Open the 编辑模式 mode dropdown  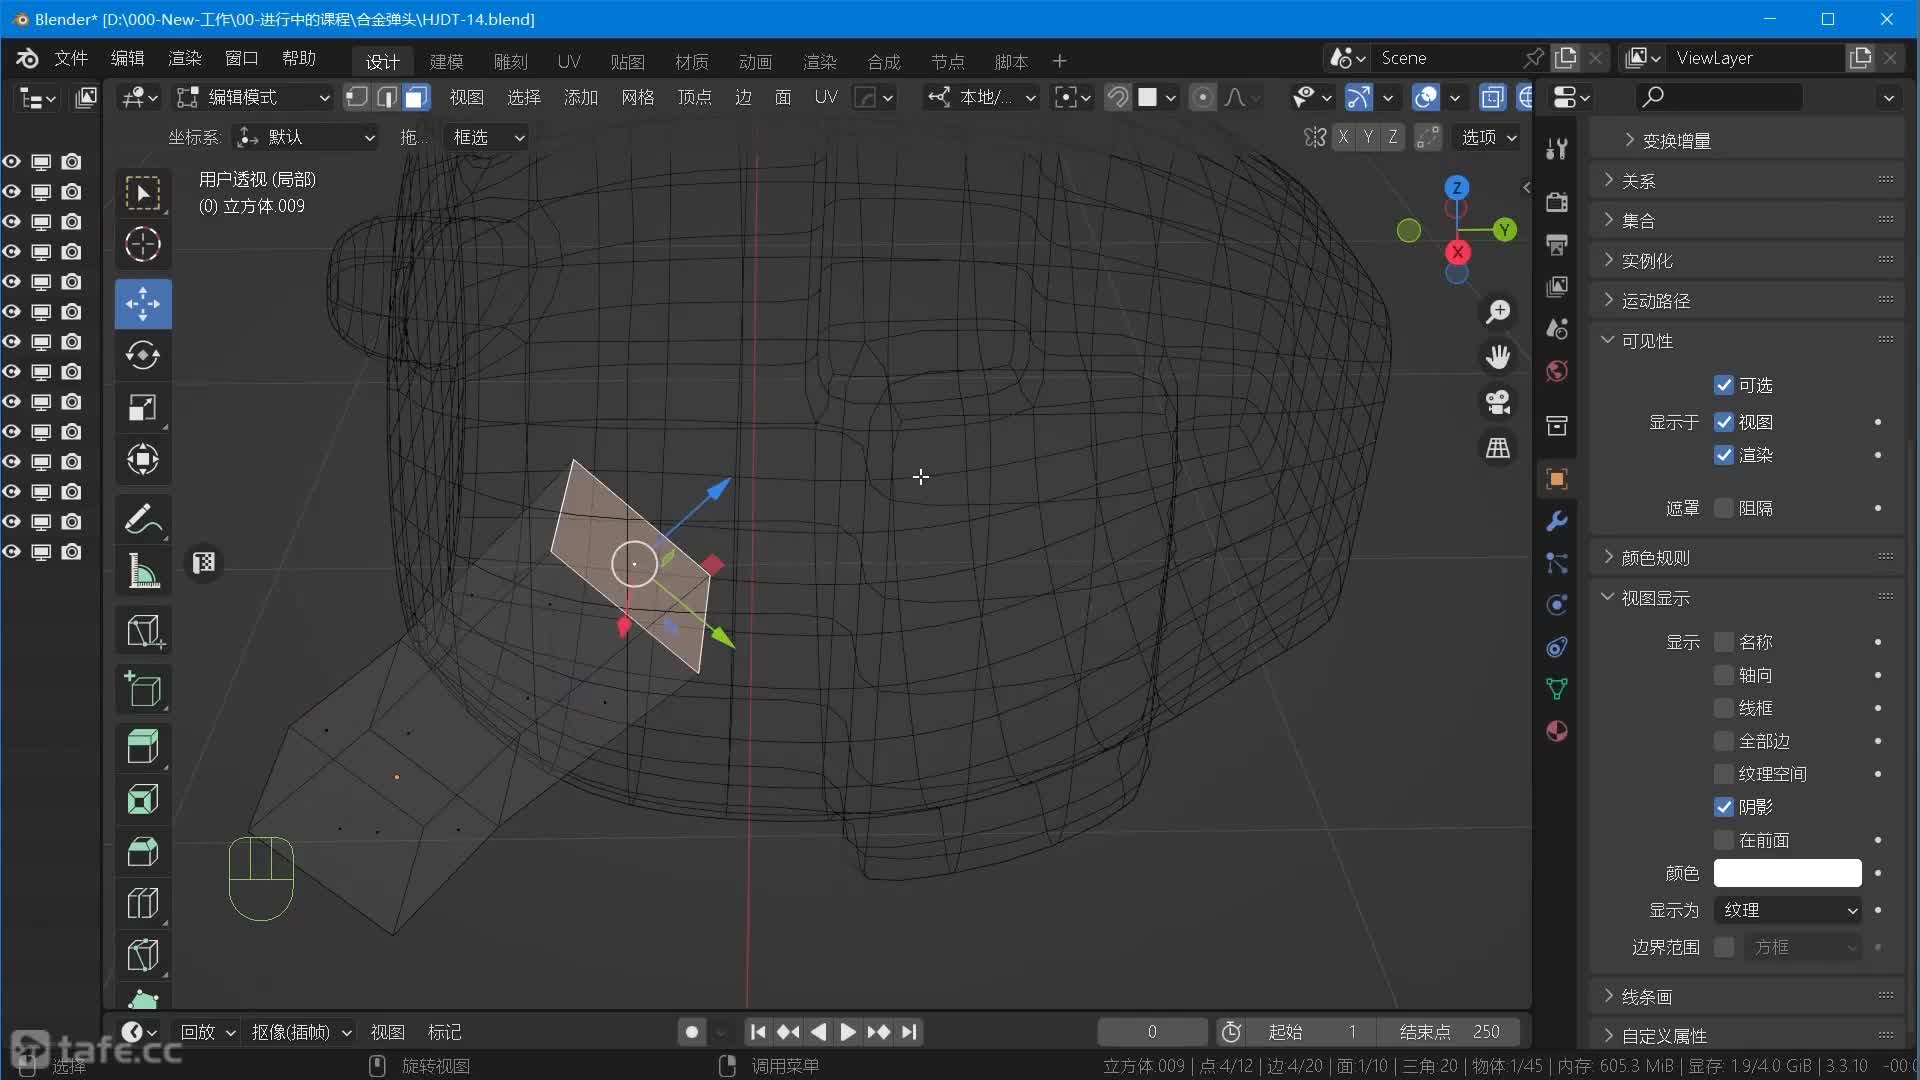[x=253, y=97]
